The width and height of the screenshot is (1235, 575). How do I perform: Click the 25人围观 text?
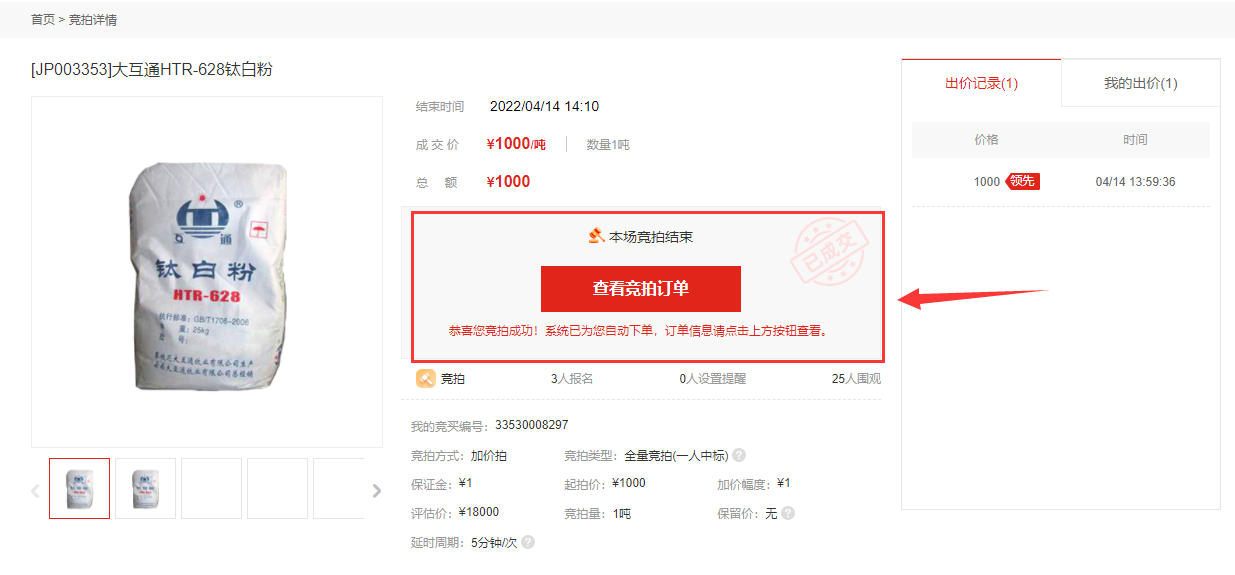[x=856, y=379]
